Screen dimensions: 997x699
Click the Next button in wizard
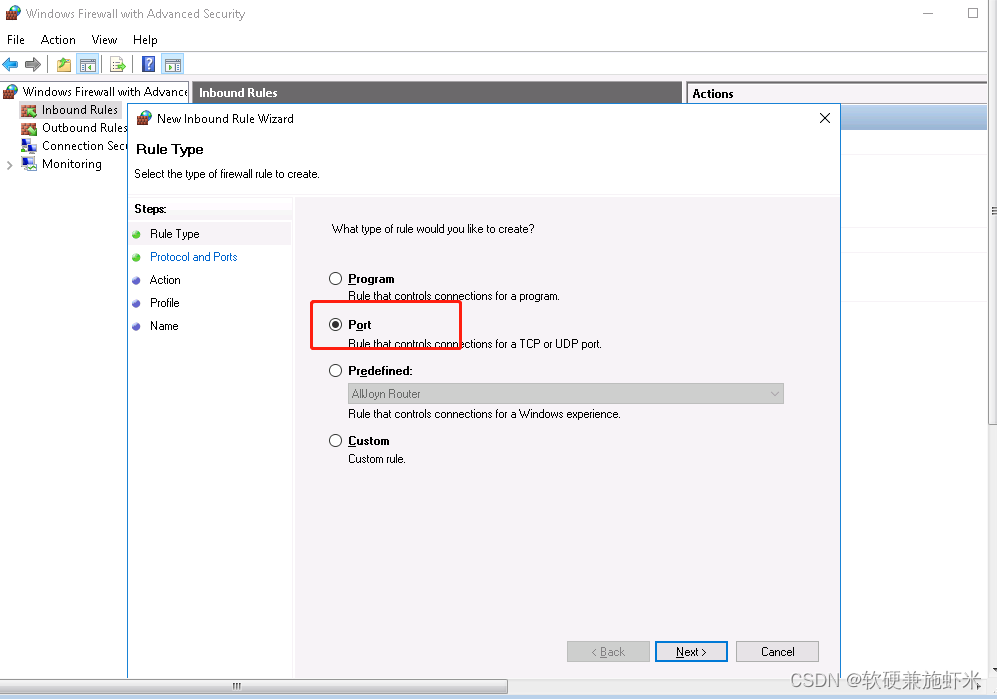coord(691,651)
